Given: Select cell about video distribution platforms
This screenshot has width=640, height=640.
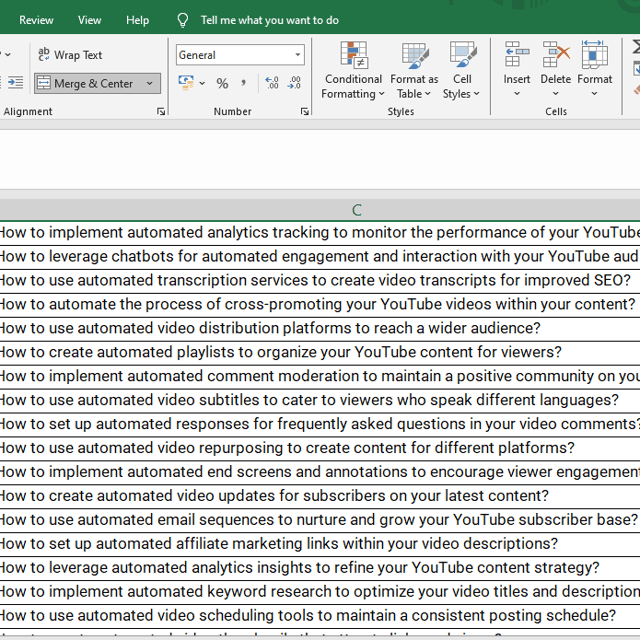Looking at the screenshot, I should [320, 329].
